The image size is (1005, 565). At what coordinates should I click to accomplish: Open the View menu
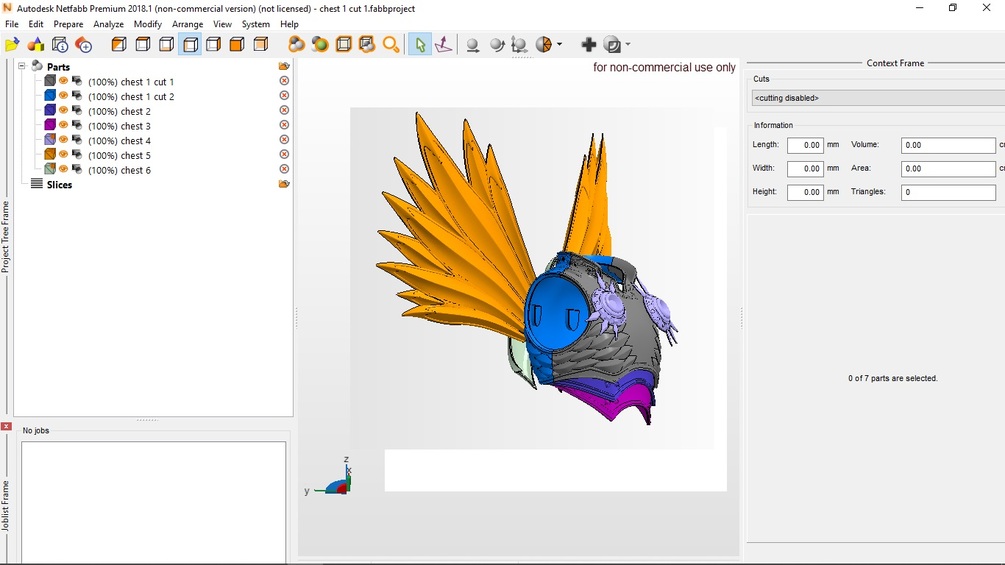point(222,24)
